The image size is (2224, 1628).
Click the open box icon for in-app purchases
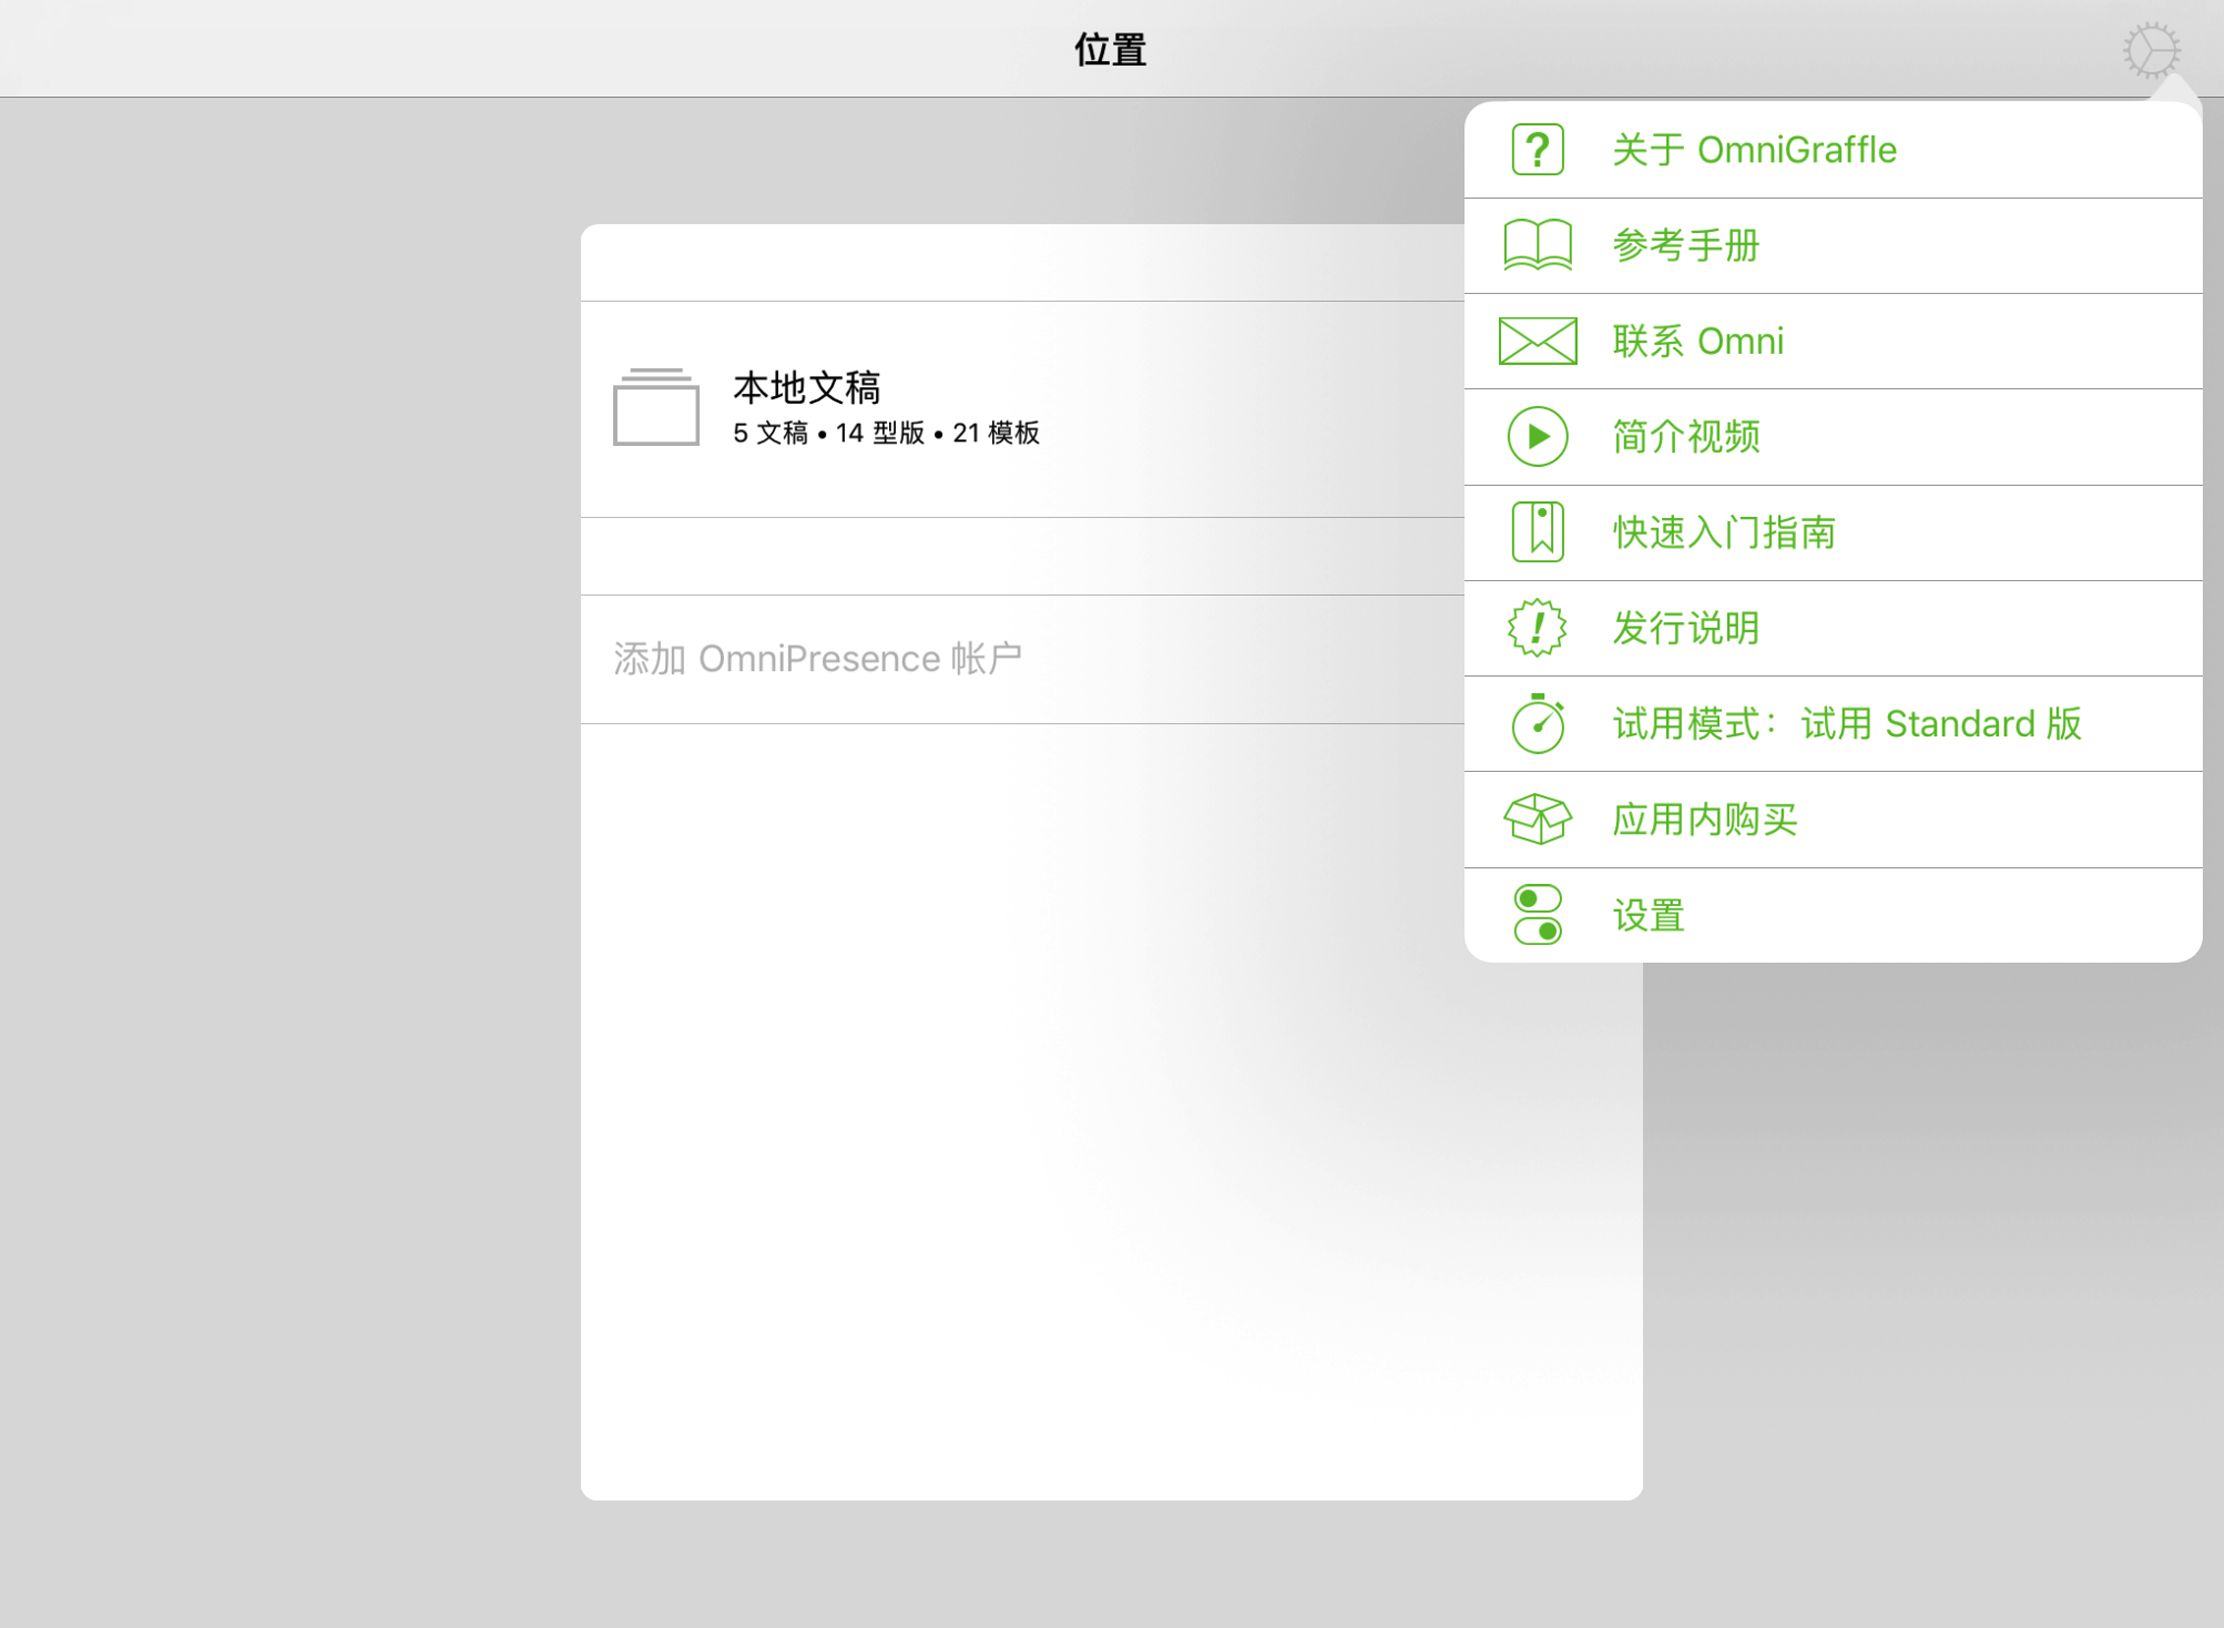point(1537,819)
